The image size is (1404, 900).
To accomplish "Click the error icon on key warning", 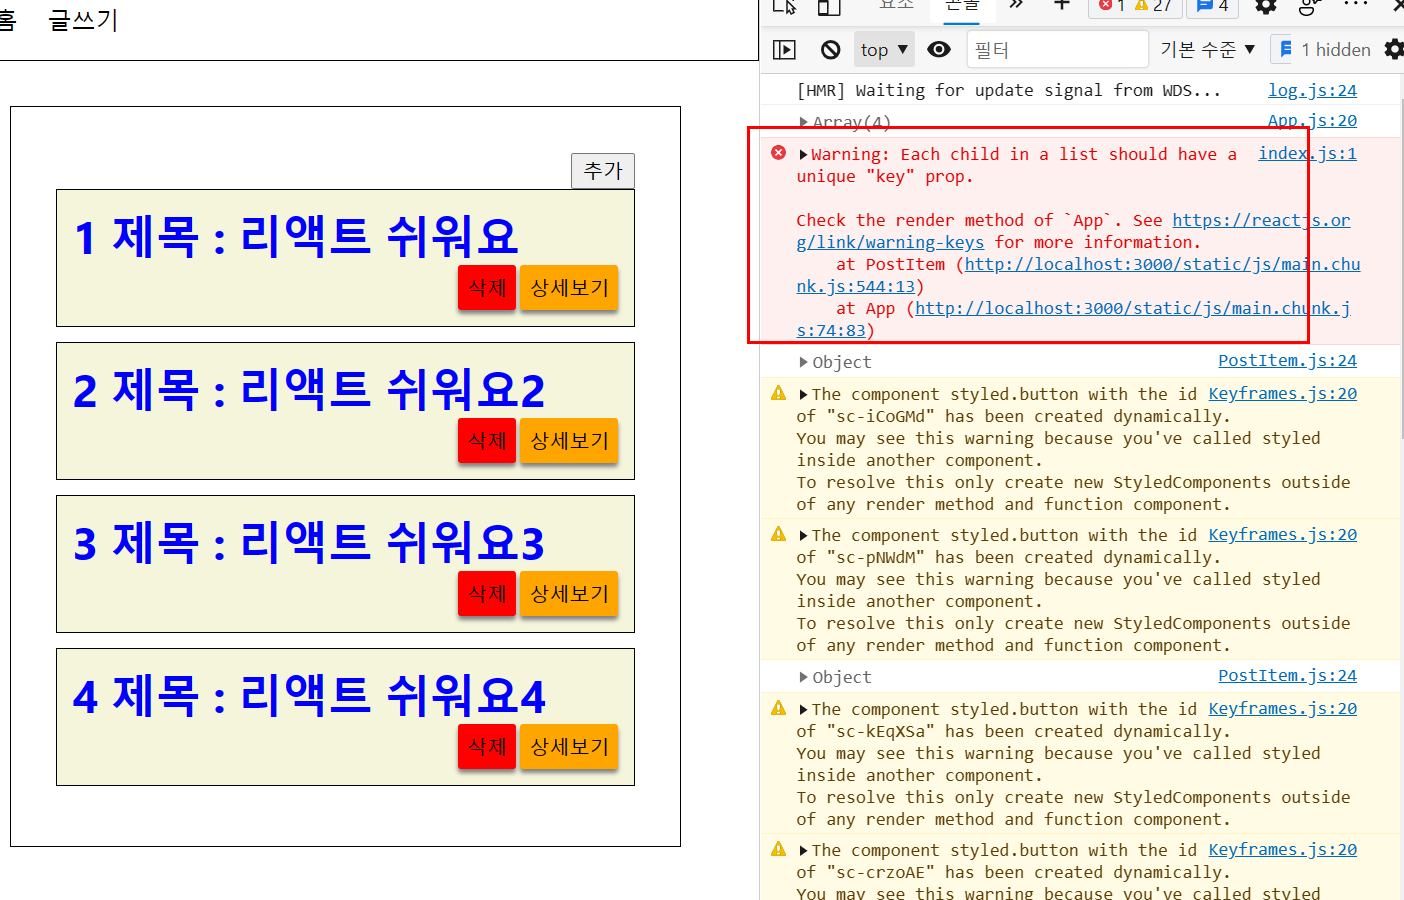I will [x=778, y=153].
